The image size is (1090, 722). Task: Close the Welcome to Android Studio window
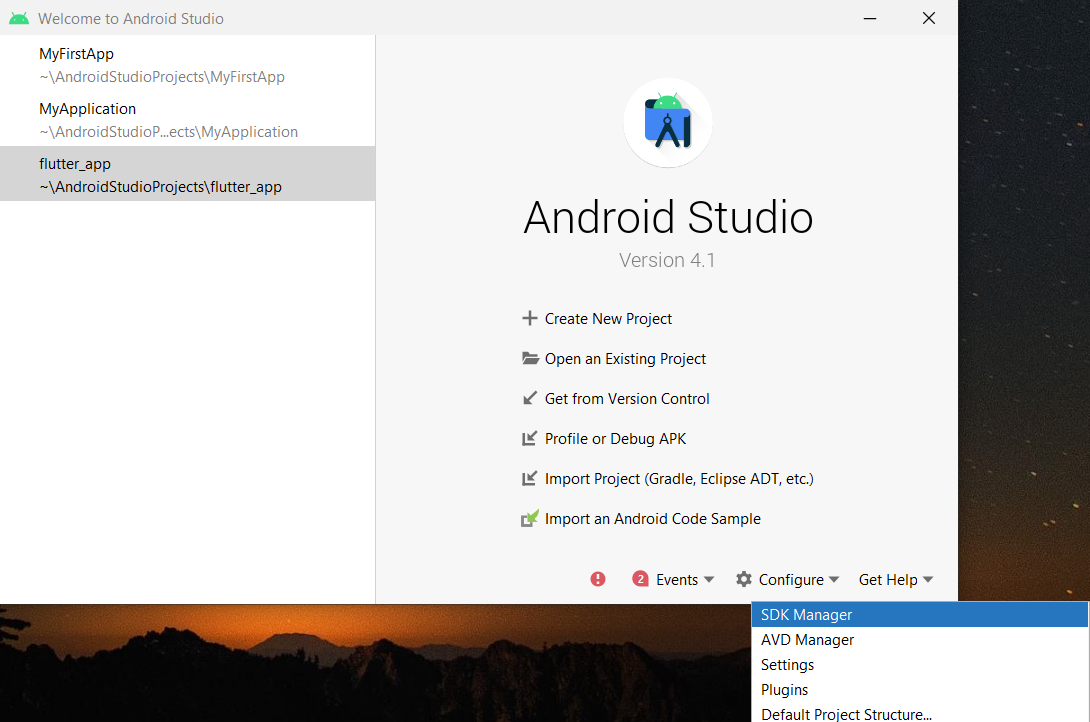point(929,18)
